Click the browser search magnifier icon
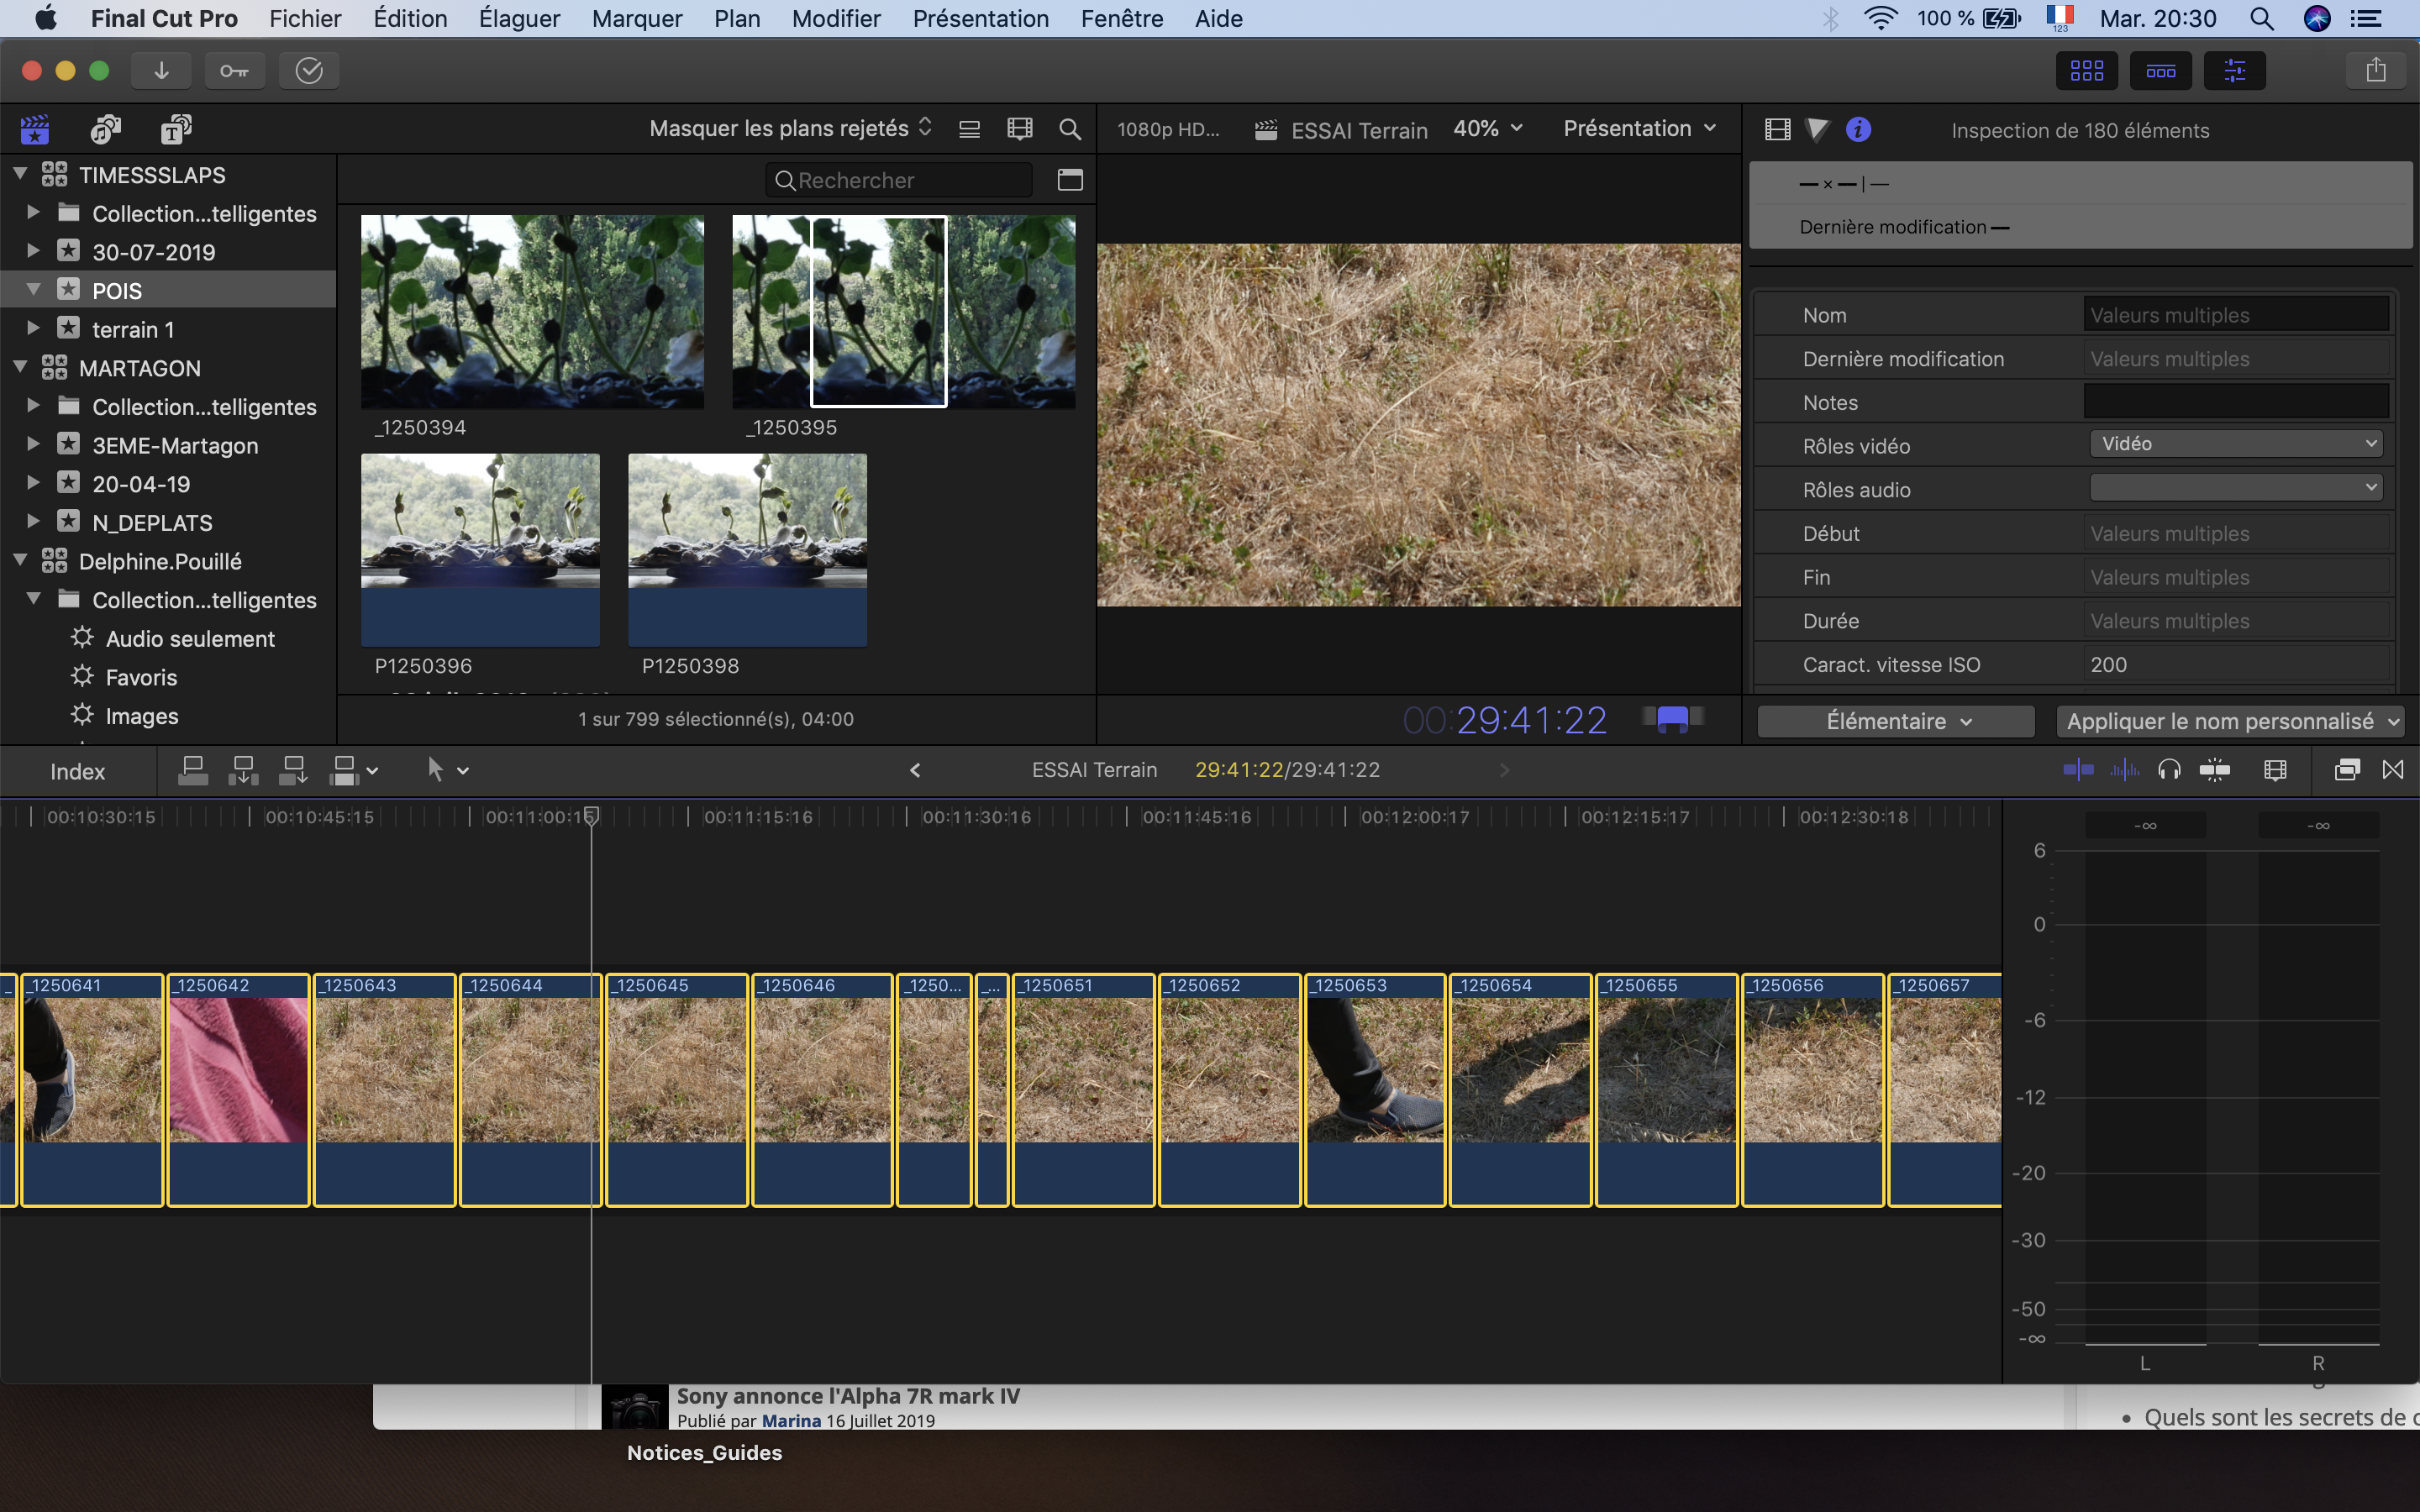Screen dimensions: 2420x1512 [x=1069, y=129]
